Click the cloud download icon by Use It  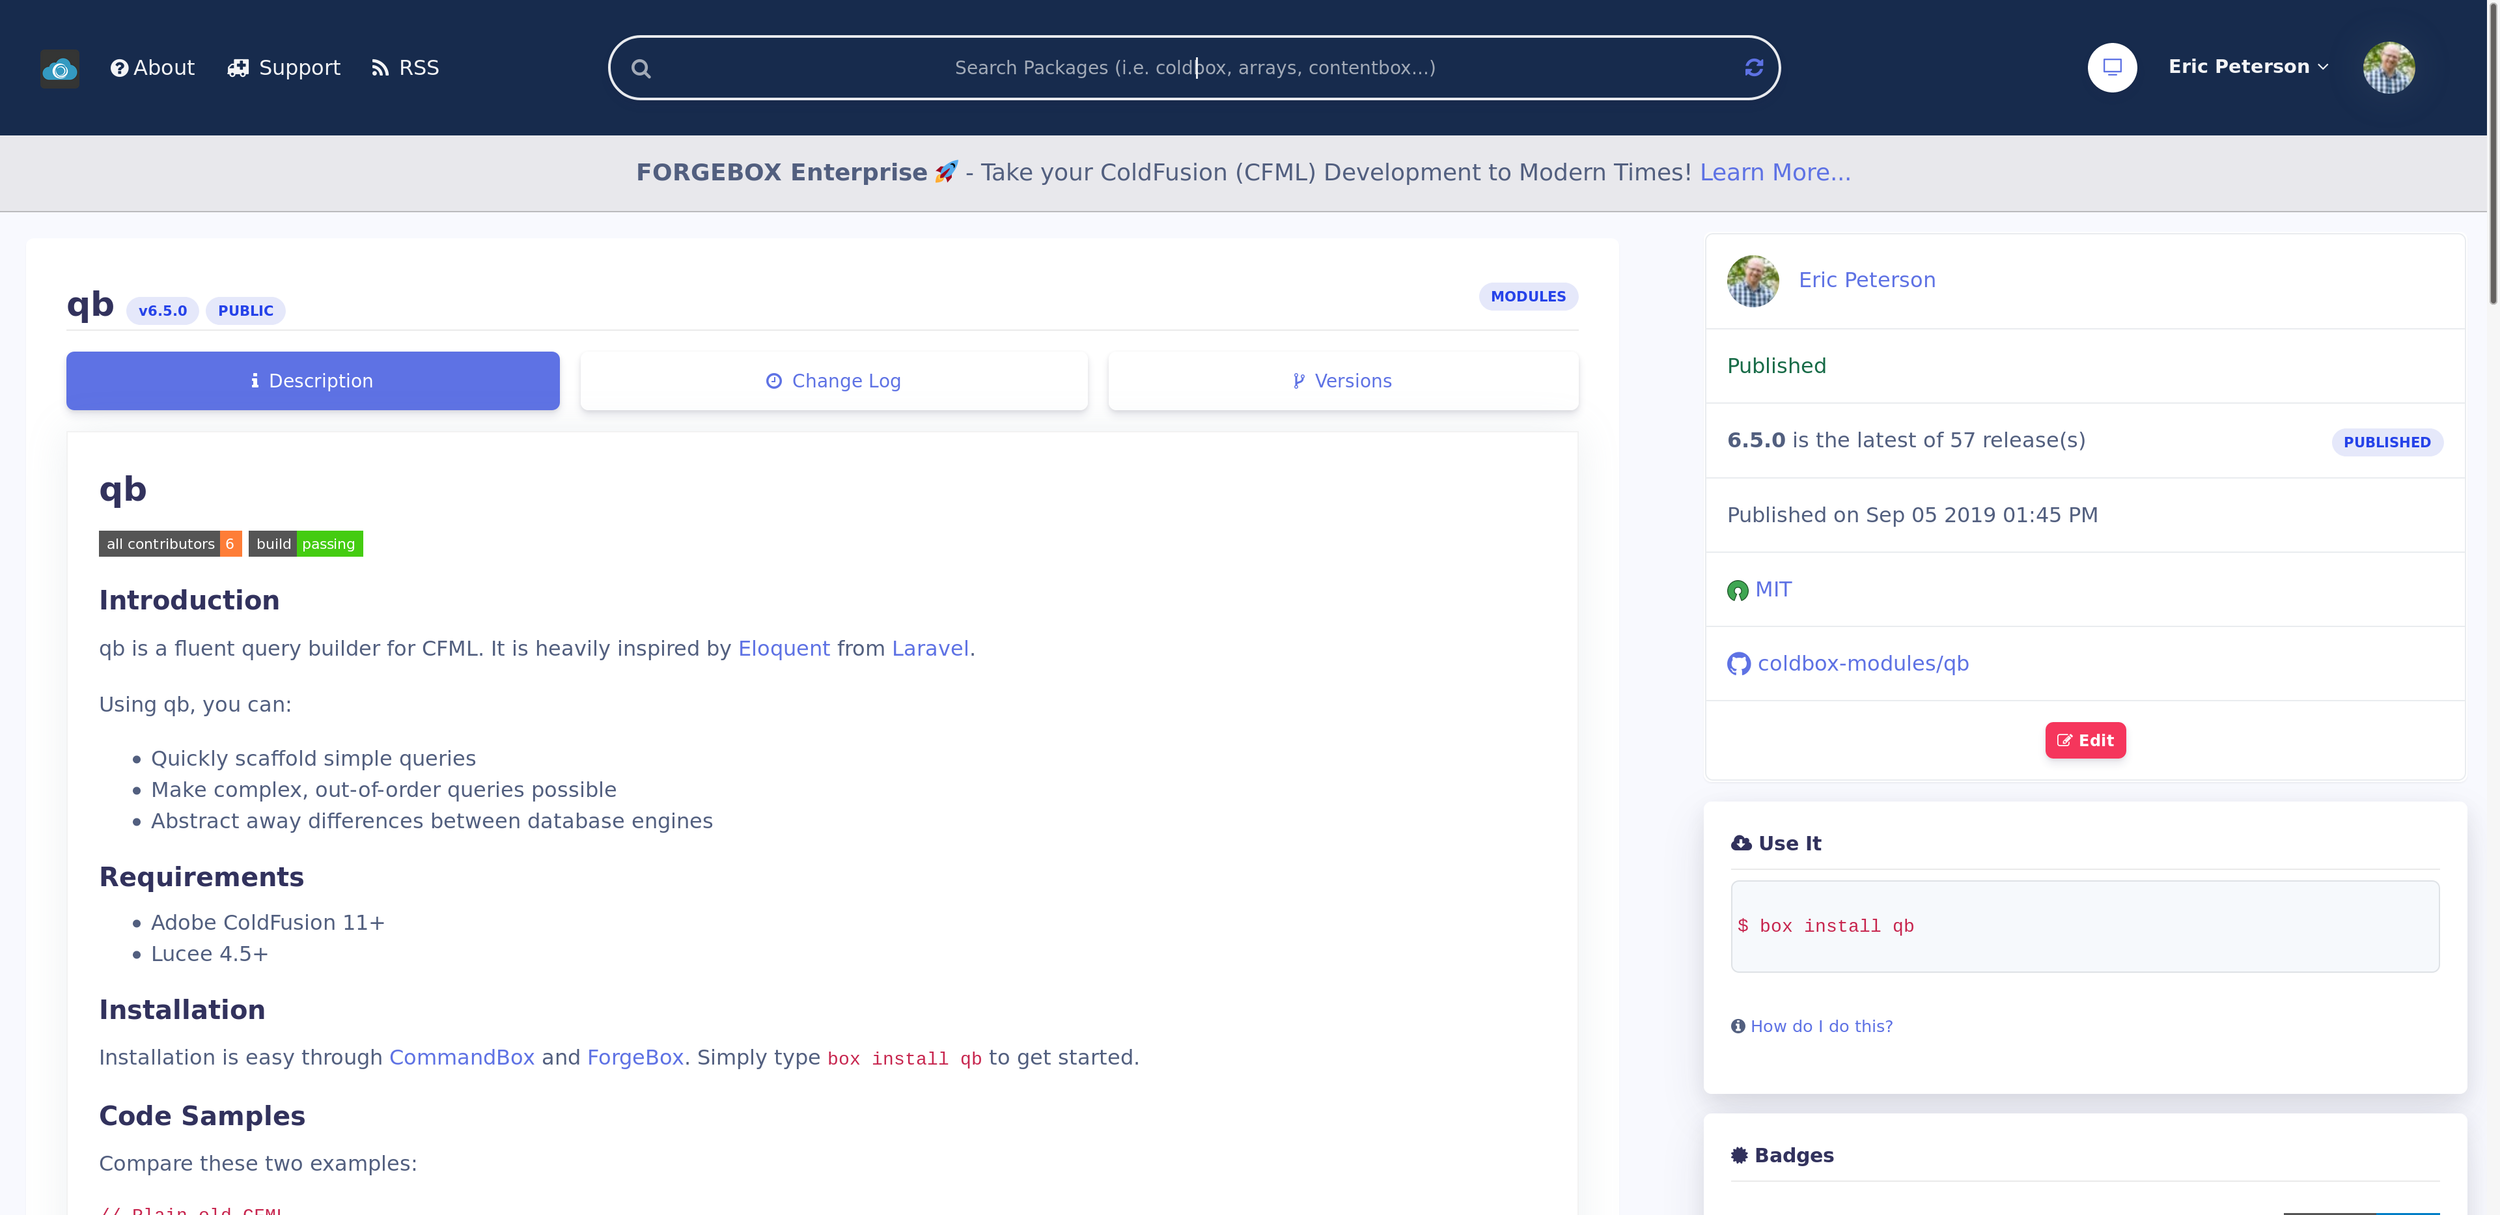tap(1741, 844)
